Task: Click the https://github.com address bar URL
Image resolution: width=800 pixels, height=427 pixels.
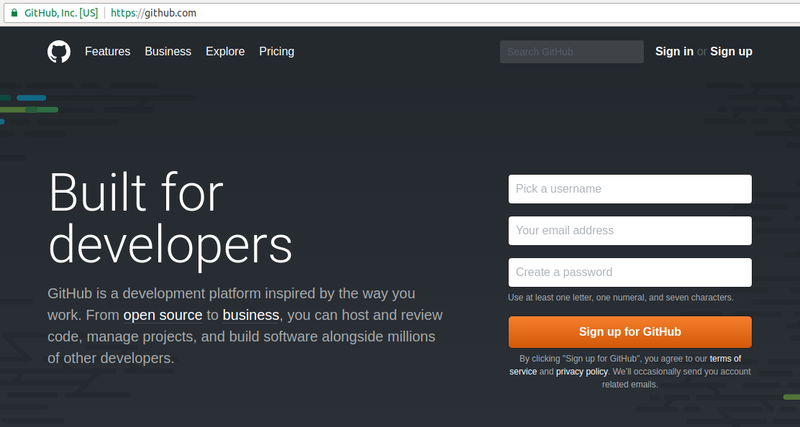Action: click(x=153, y=13)
